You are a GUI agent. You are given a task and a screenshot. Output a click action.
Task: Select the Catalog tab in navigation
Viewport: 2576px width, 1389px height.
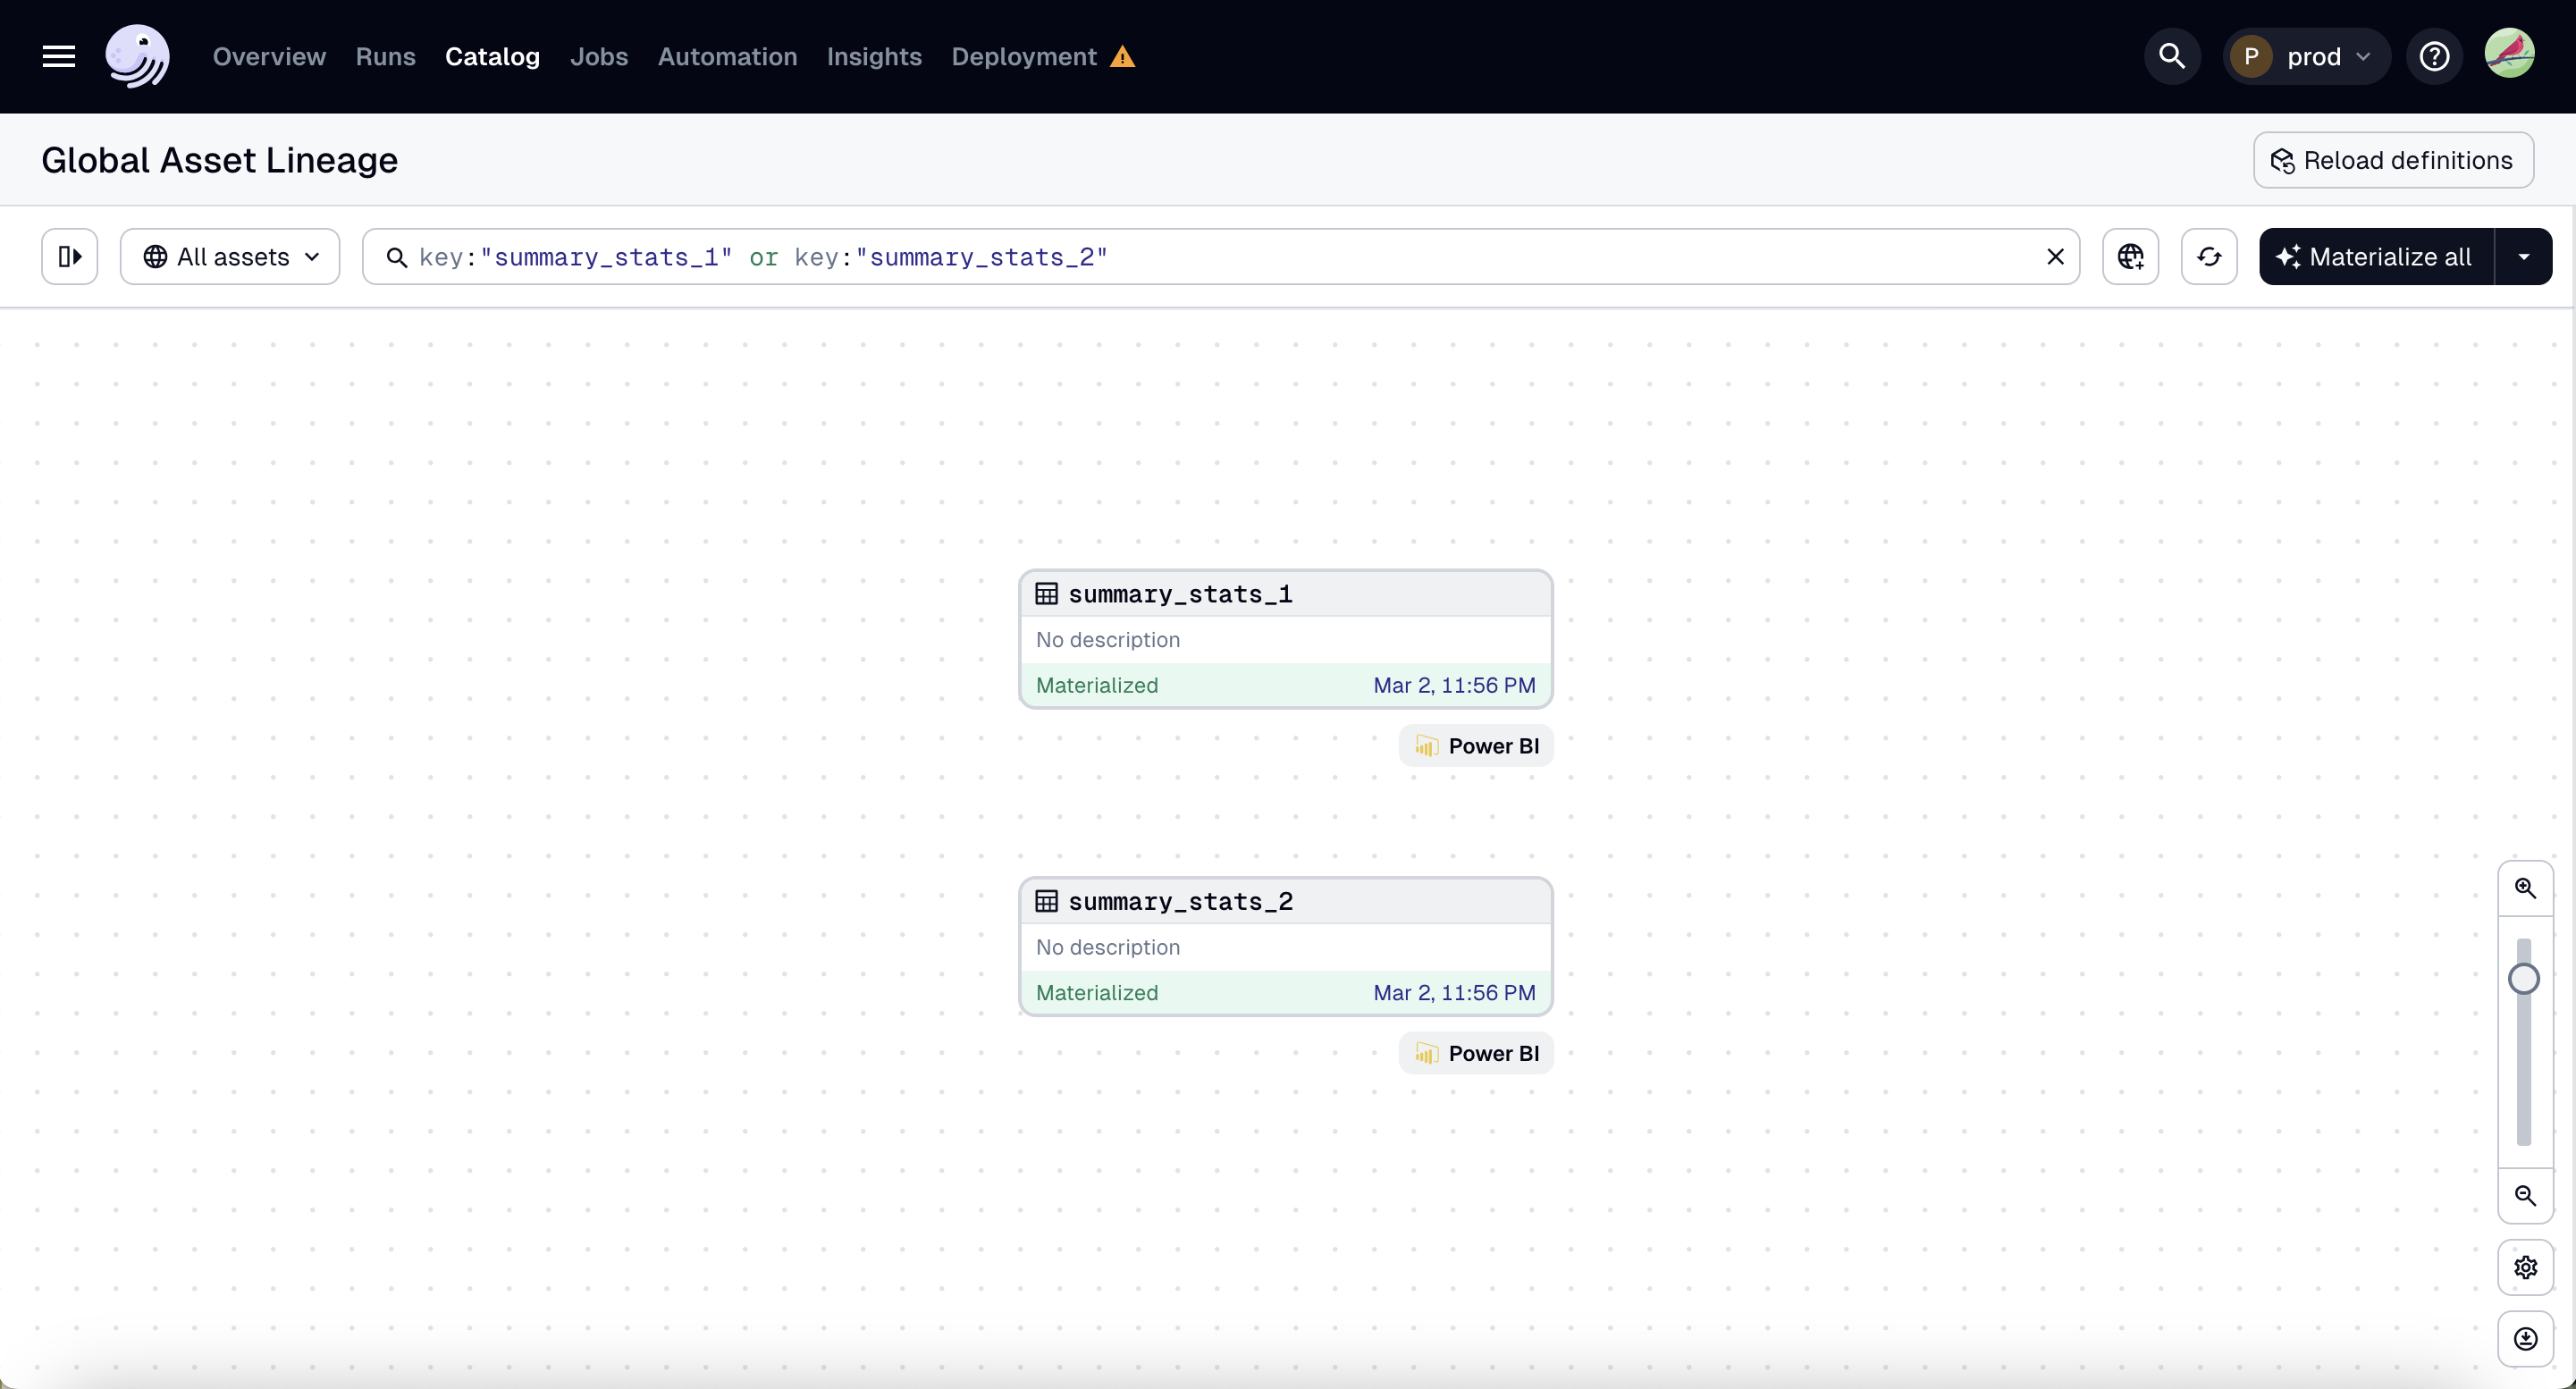(492, 56)
